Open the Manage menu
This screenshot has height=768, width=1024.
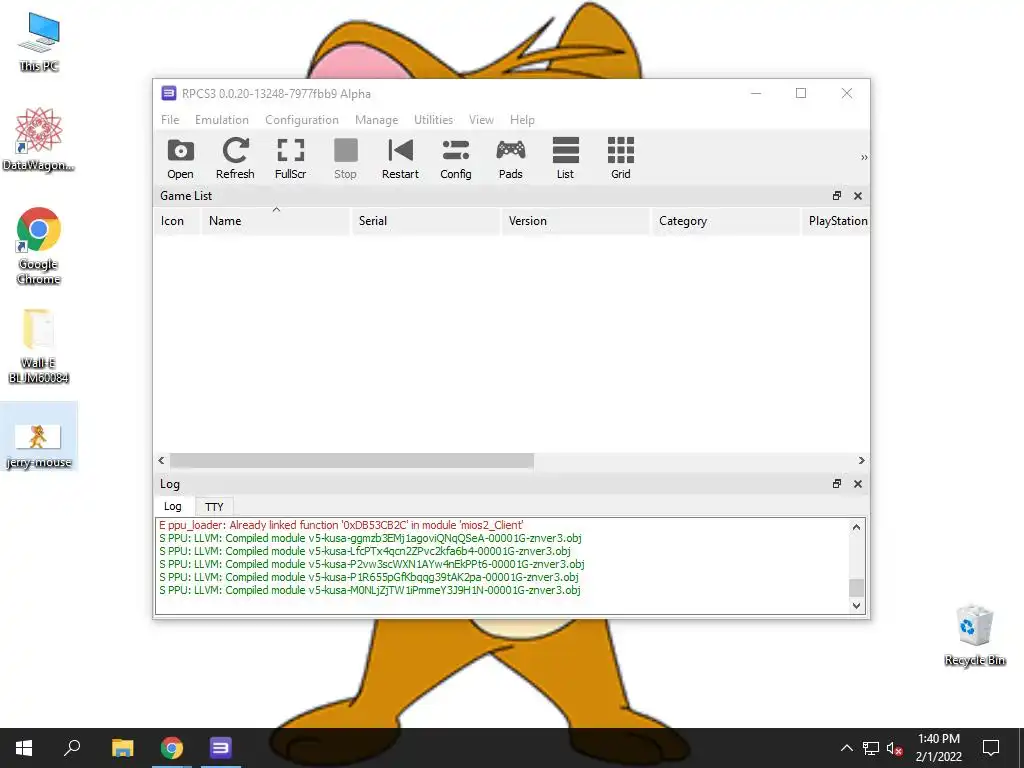377,120
